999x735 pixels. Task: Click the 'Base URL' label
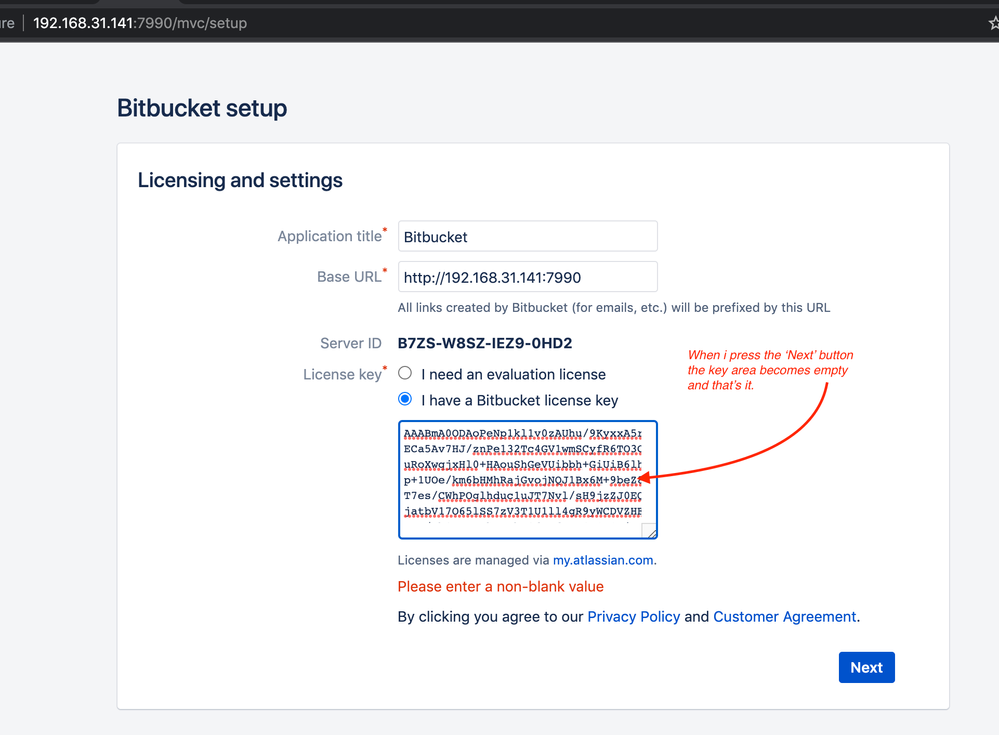pyautogui.click(x=349, y=277)
